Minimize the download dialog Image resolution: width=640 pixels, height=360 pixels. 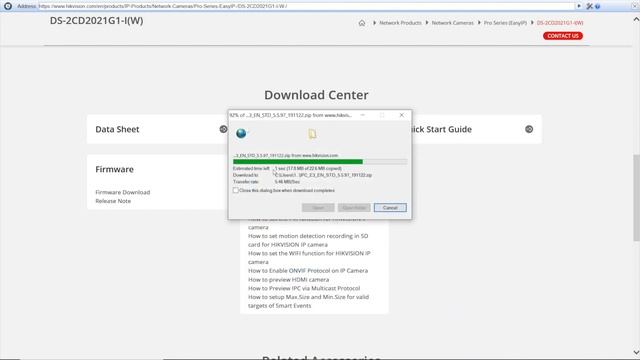[362, 115]
